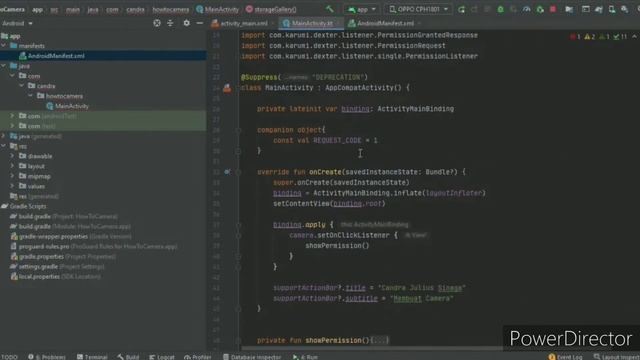This screenshot has height=360, width=640.
Task: Collapse the candra package
Action: coord(22,86)
